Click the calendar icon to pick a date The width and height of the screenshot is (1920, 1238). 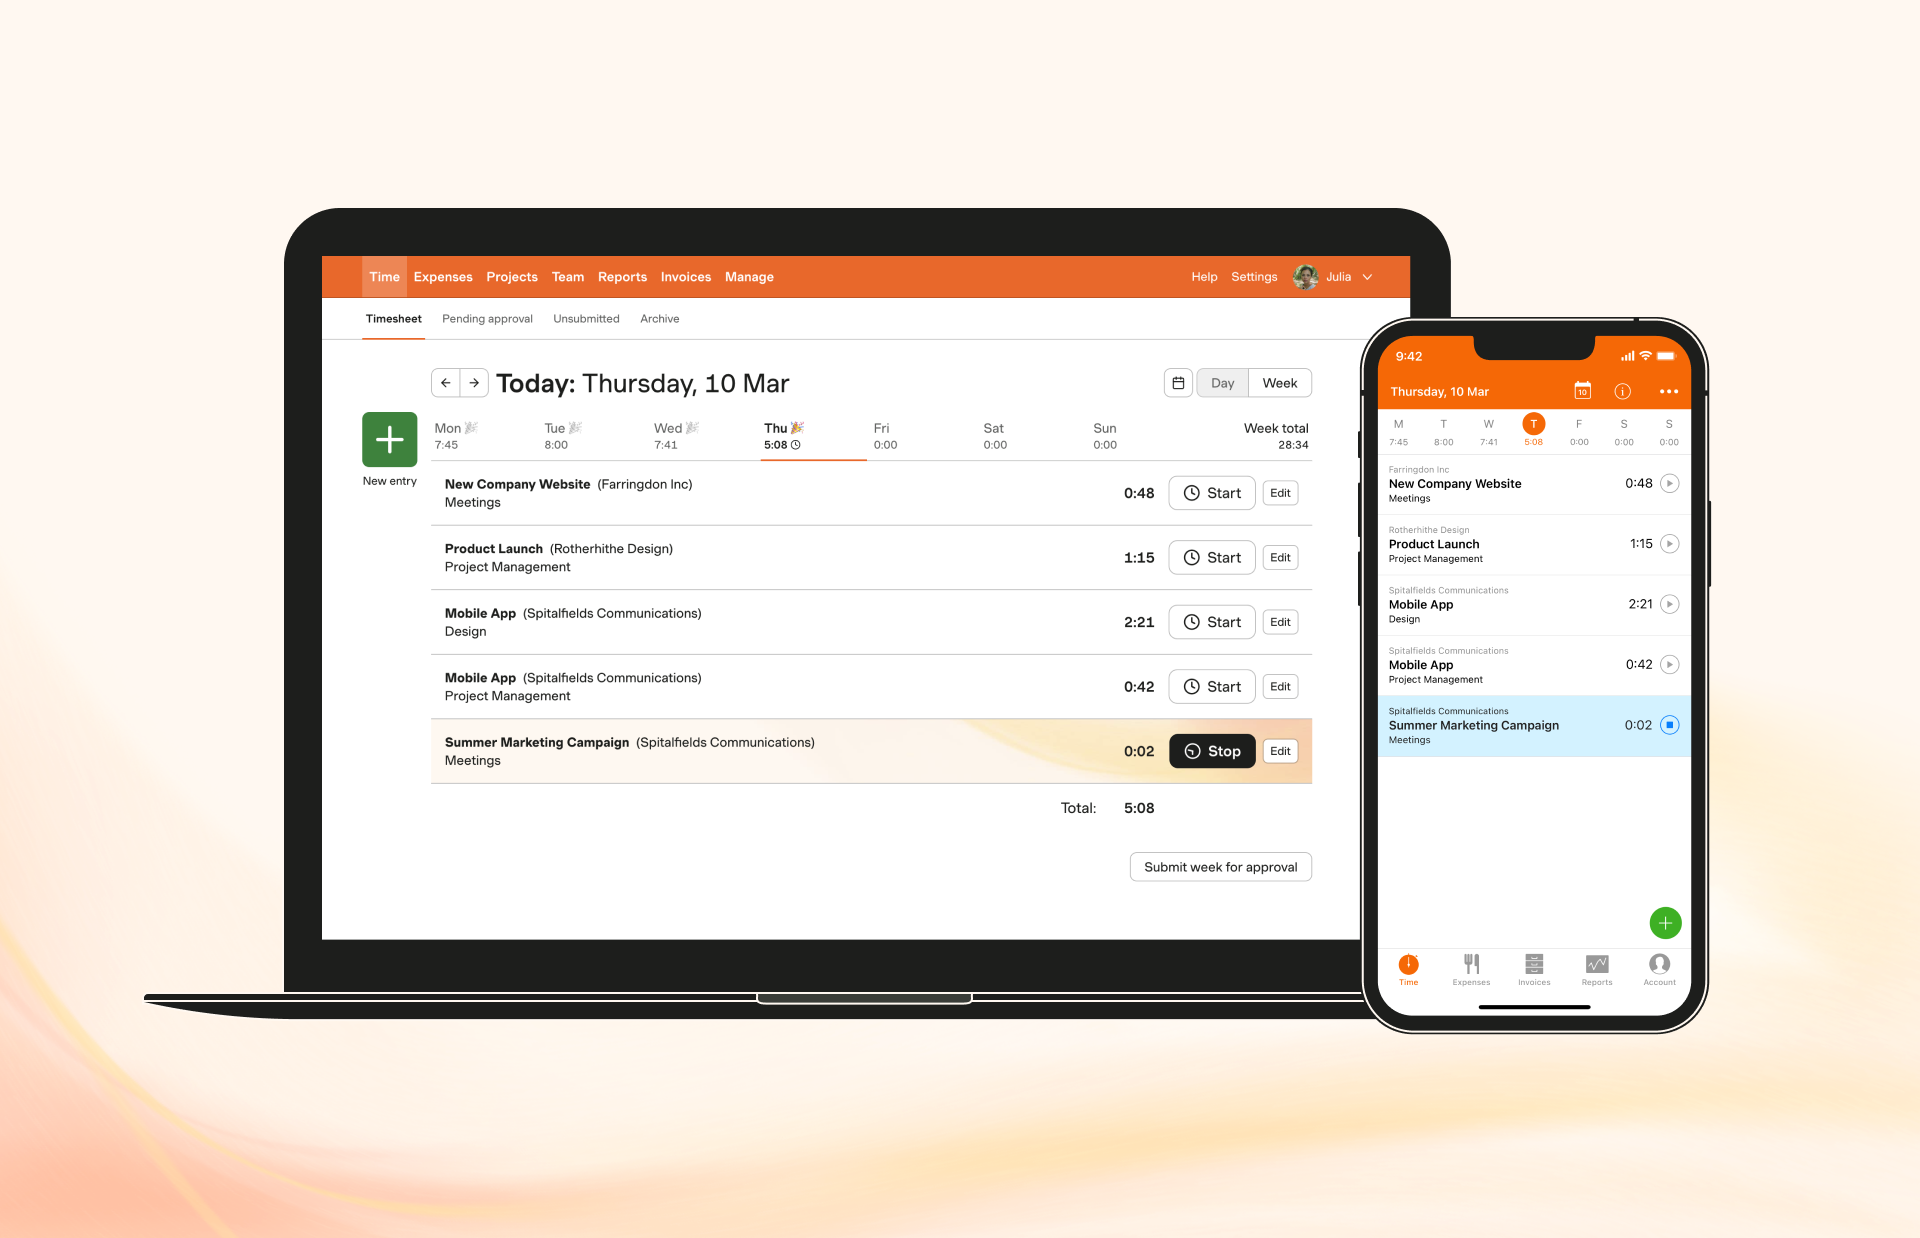1178,383
